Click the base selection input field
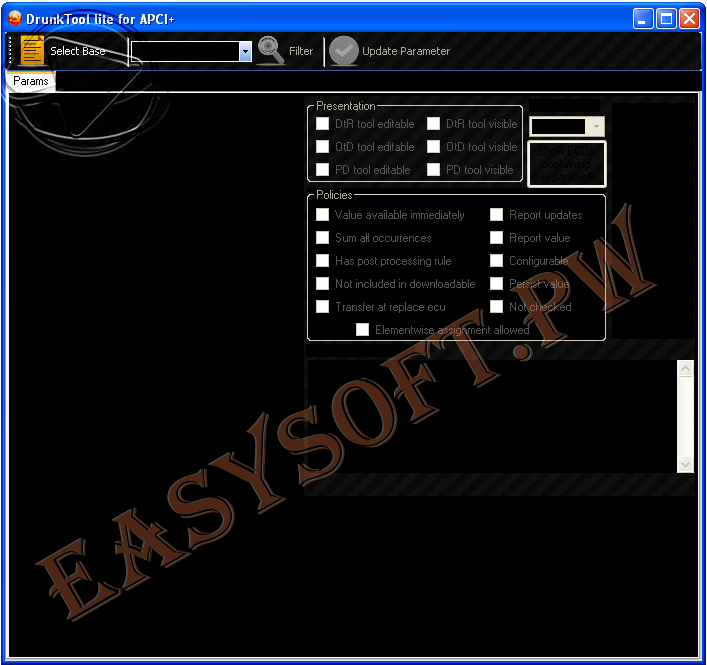 click(x=185, y=51)
